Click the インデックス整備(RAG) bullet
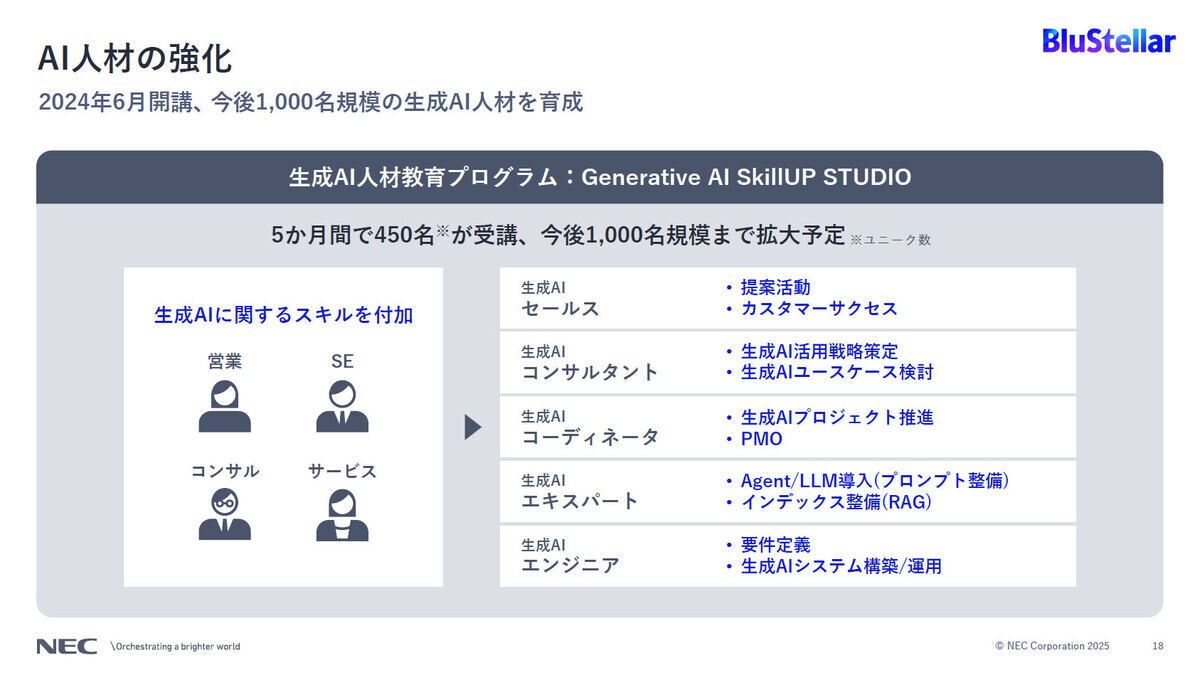This screenshot has width=1200, height=675. tap(830, 502)
